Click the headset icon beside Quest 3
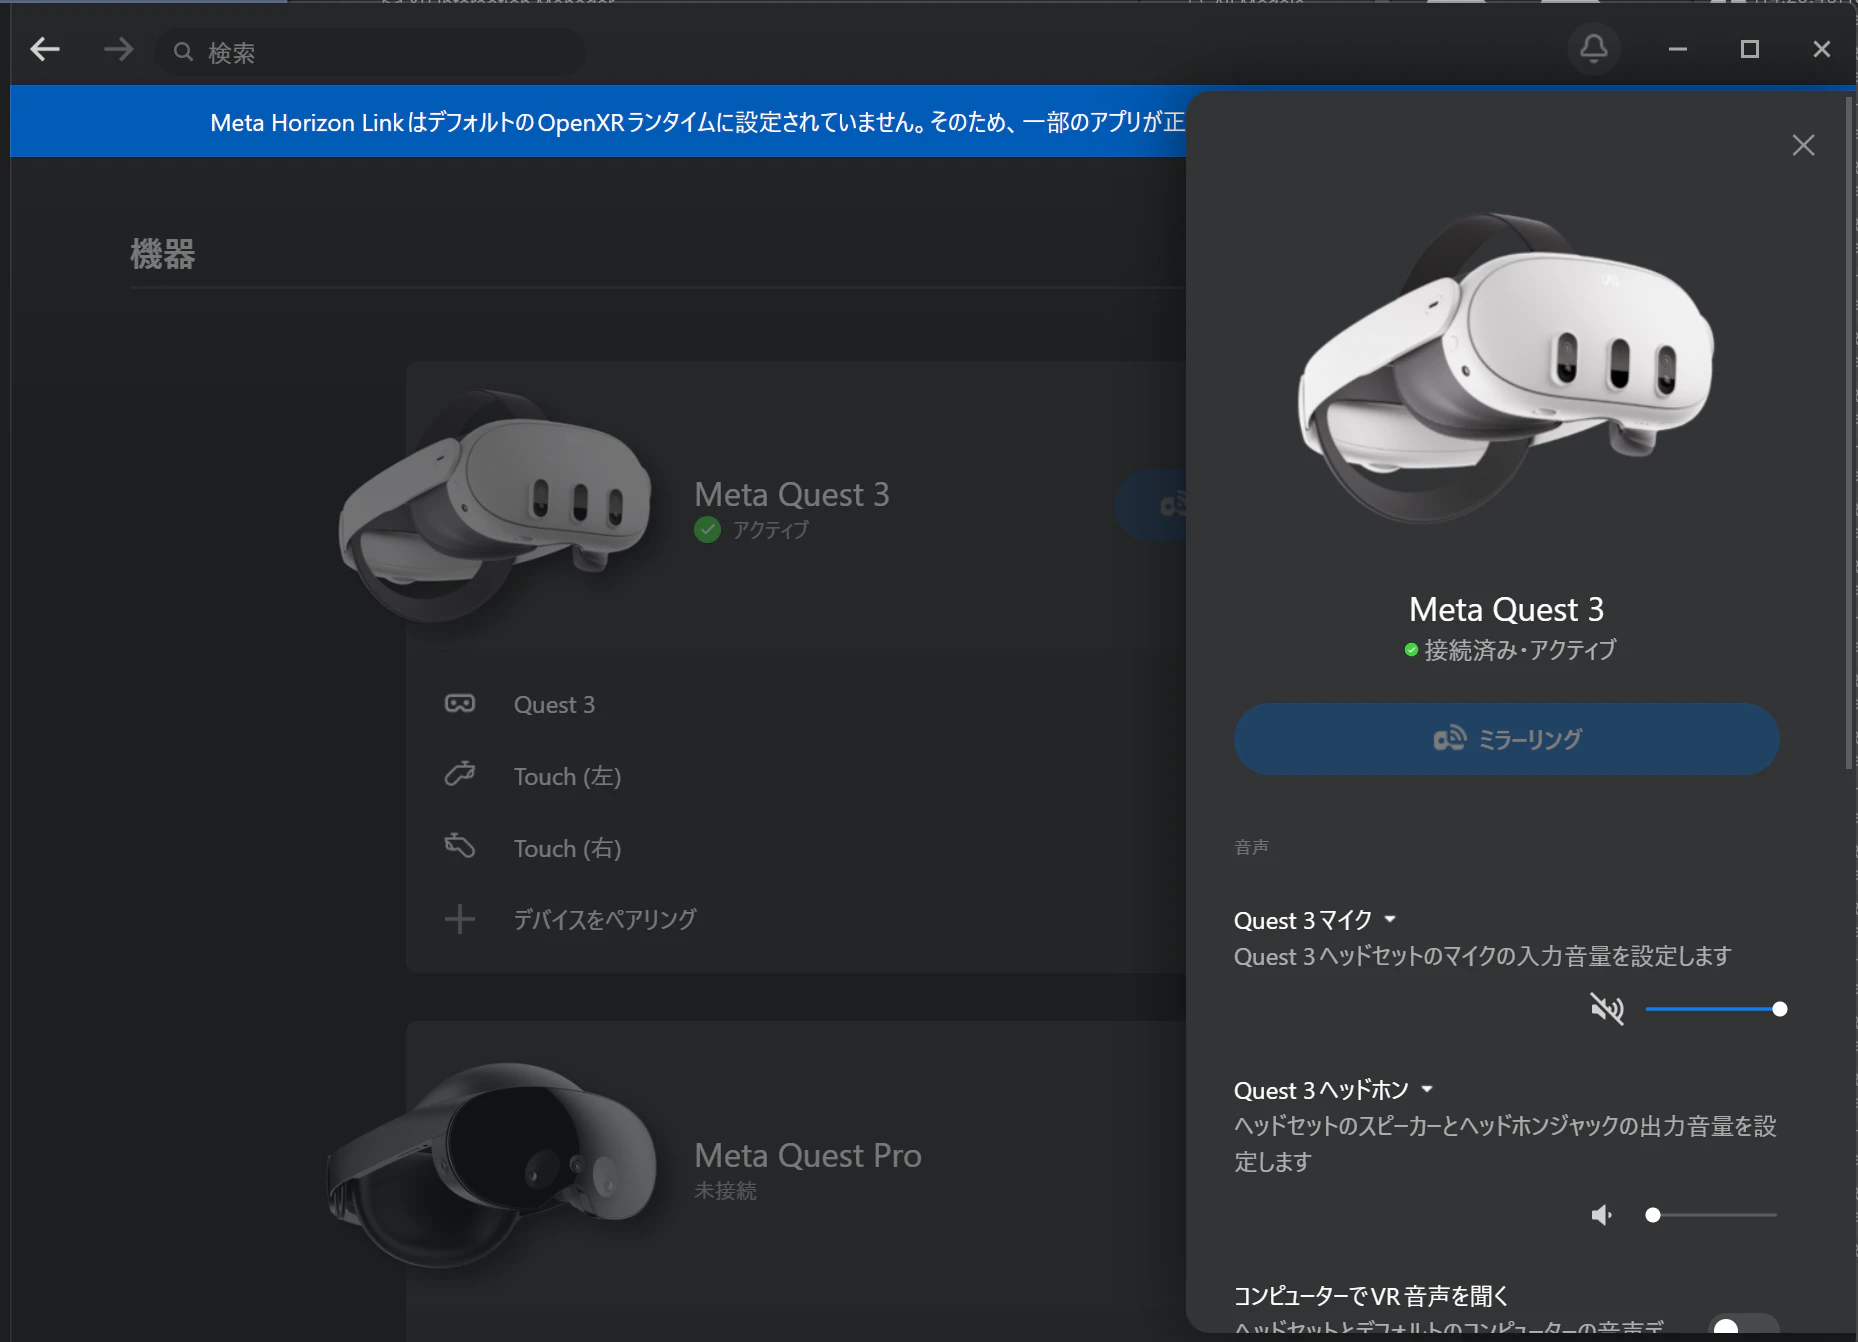This screenshot has height=1342, width=1858. tap(460, 704)
